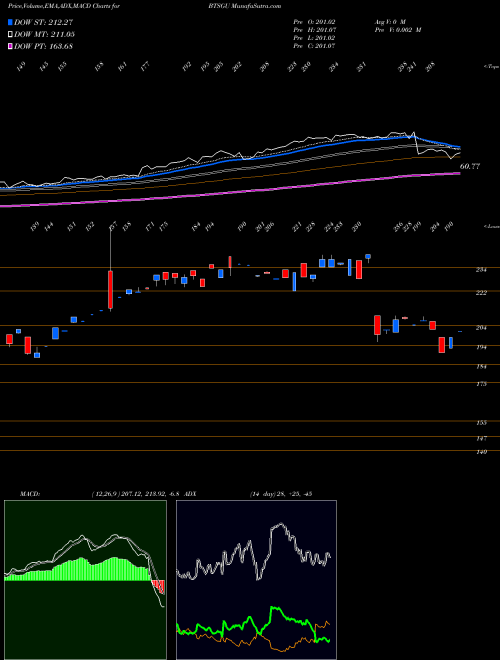This screenshot has width=500, height=660.
Task: Select the DOW ST: 212.27 label
Action: click(x=44, y=22)
